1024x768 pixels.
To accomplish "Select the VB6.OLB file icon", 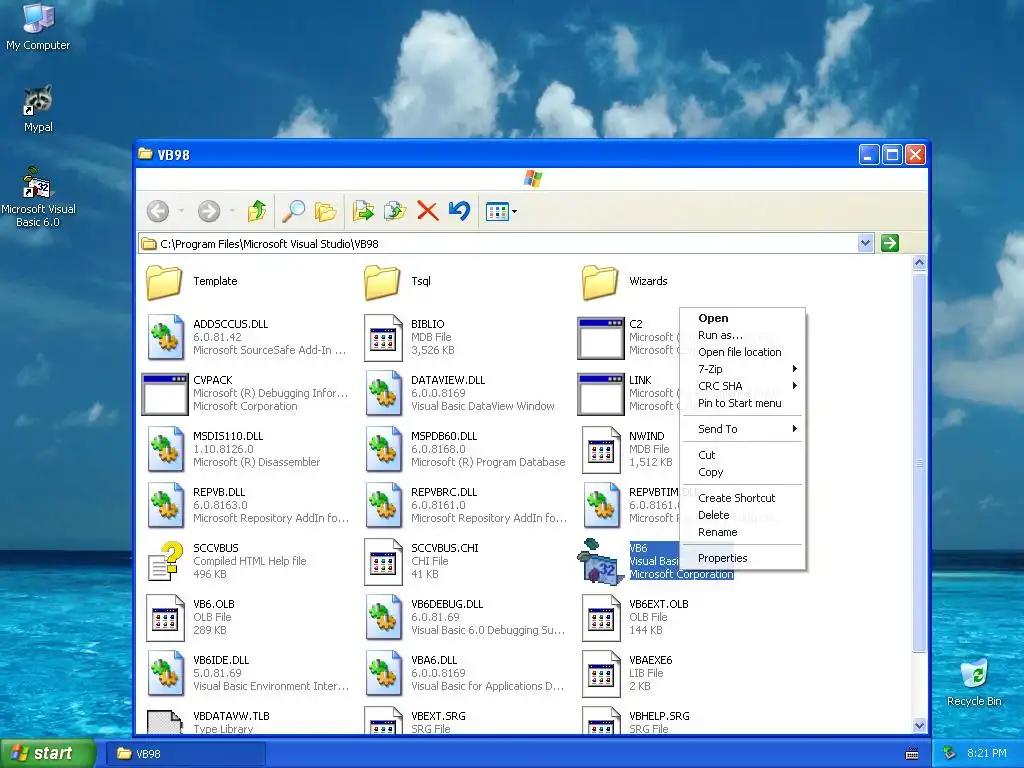I will 165,618.
